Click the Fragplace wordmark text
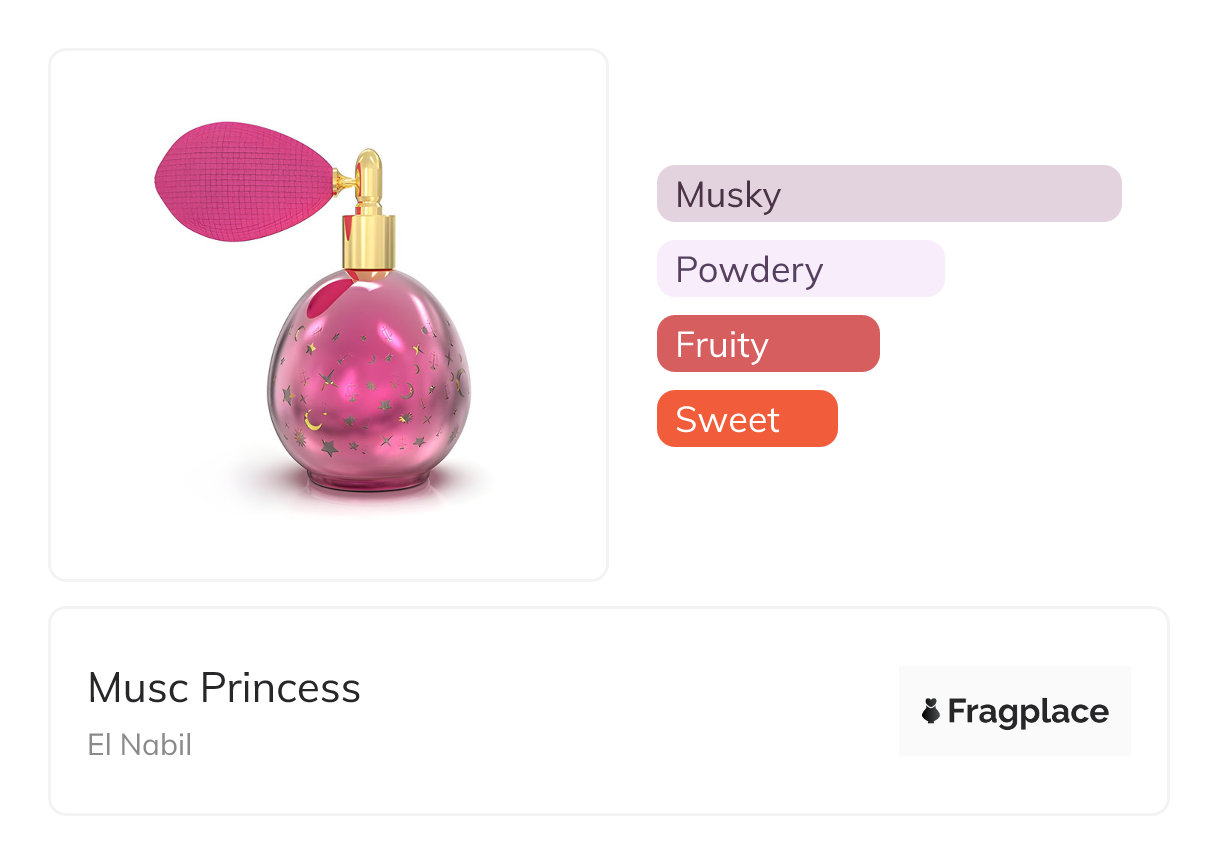The image size is (1218, 864). pos(1027,711)
